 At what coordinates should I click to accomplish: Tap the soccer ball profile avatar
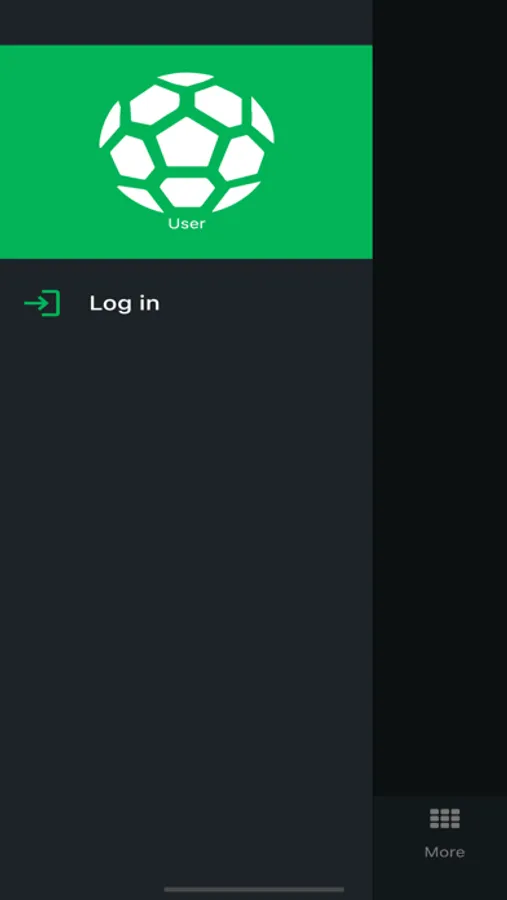(187, 143)
